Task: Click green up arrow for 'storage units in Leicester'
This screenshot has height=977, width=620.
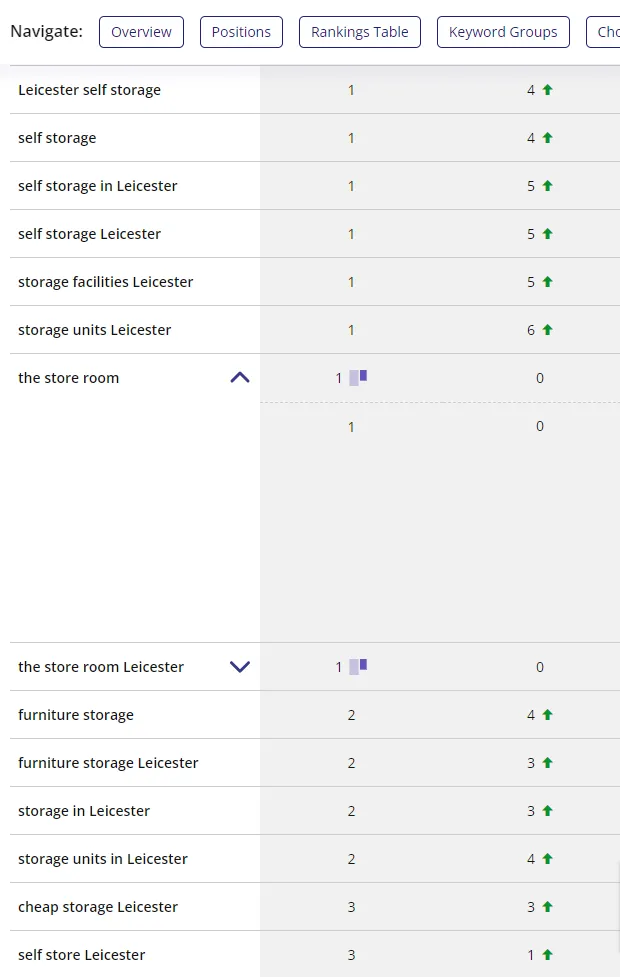Action: tap(547, 859)
